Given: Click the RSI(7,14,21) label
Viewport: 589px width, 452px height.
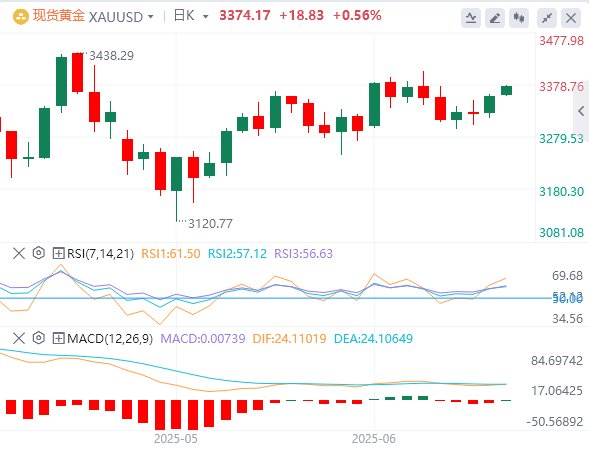Looking at the screenshot, I should point(100,254).
